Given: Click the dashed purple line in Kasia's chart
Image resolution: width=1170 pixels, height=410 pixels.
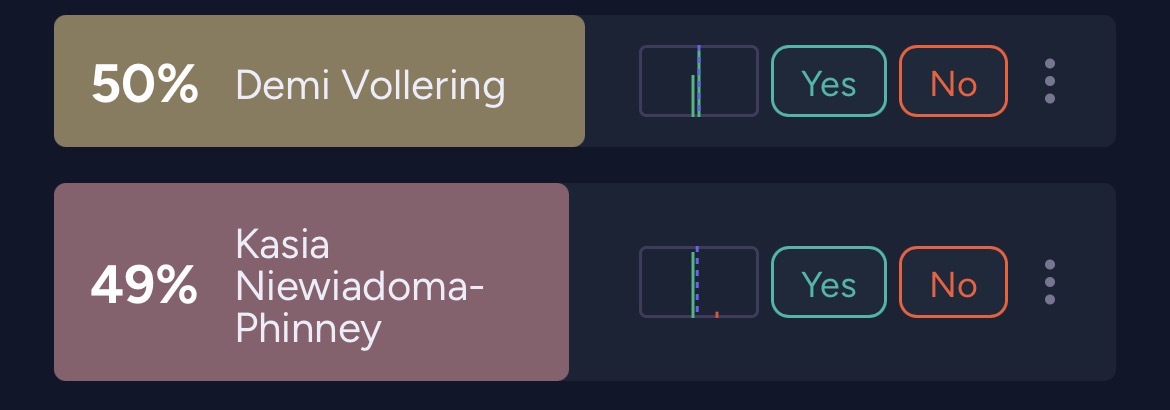Looking at the screenshot, I should 697,282.
